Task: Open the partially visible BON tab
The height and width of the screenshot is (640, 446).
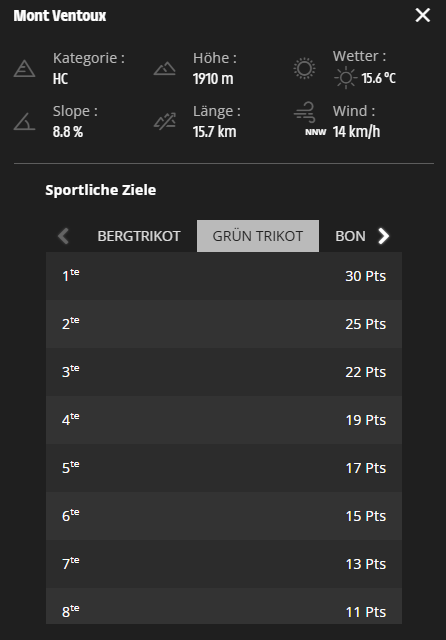Action: coord(350,236)
